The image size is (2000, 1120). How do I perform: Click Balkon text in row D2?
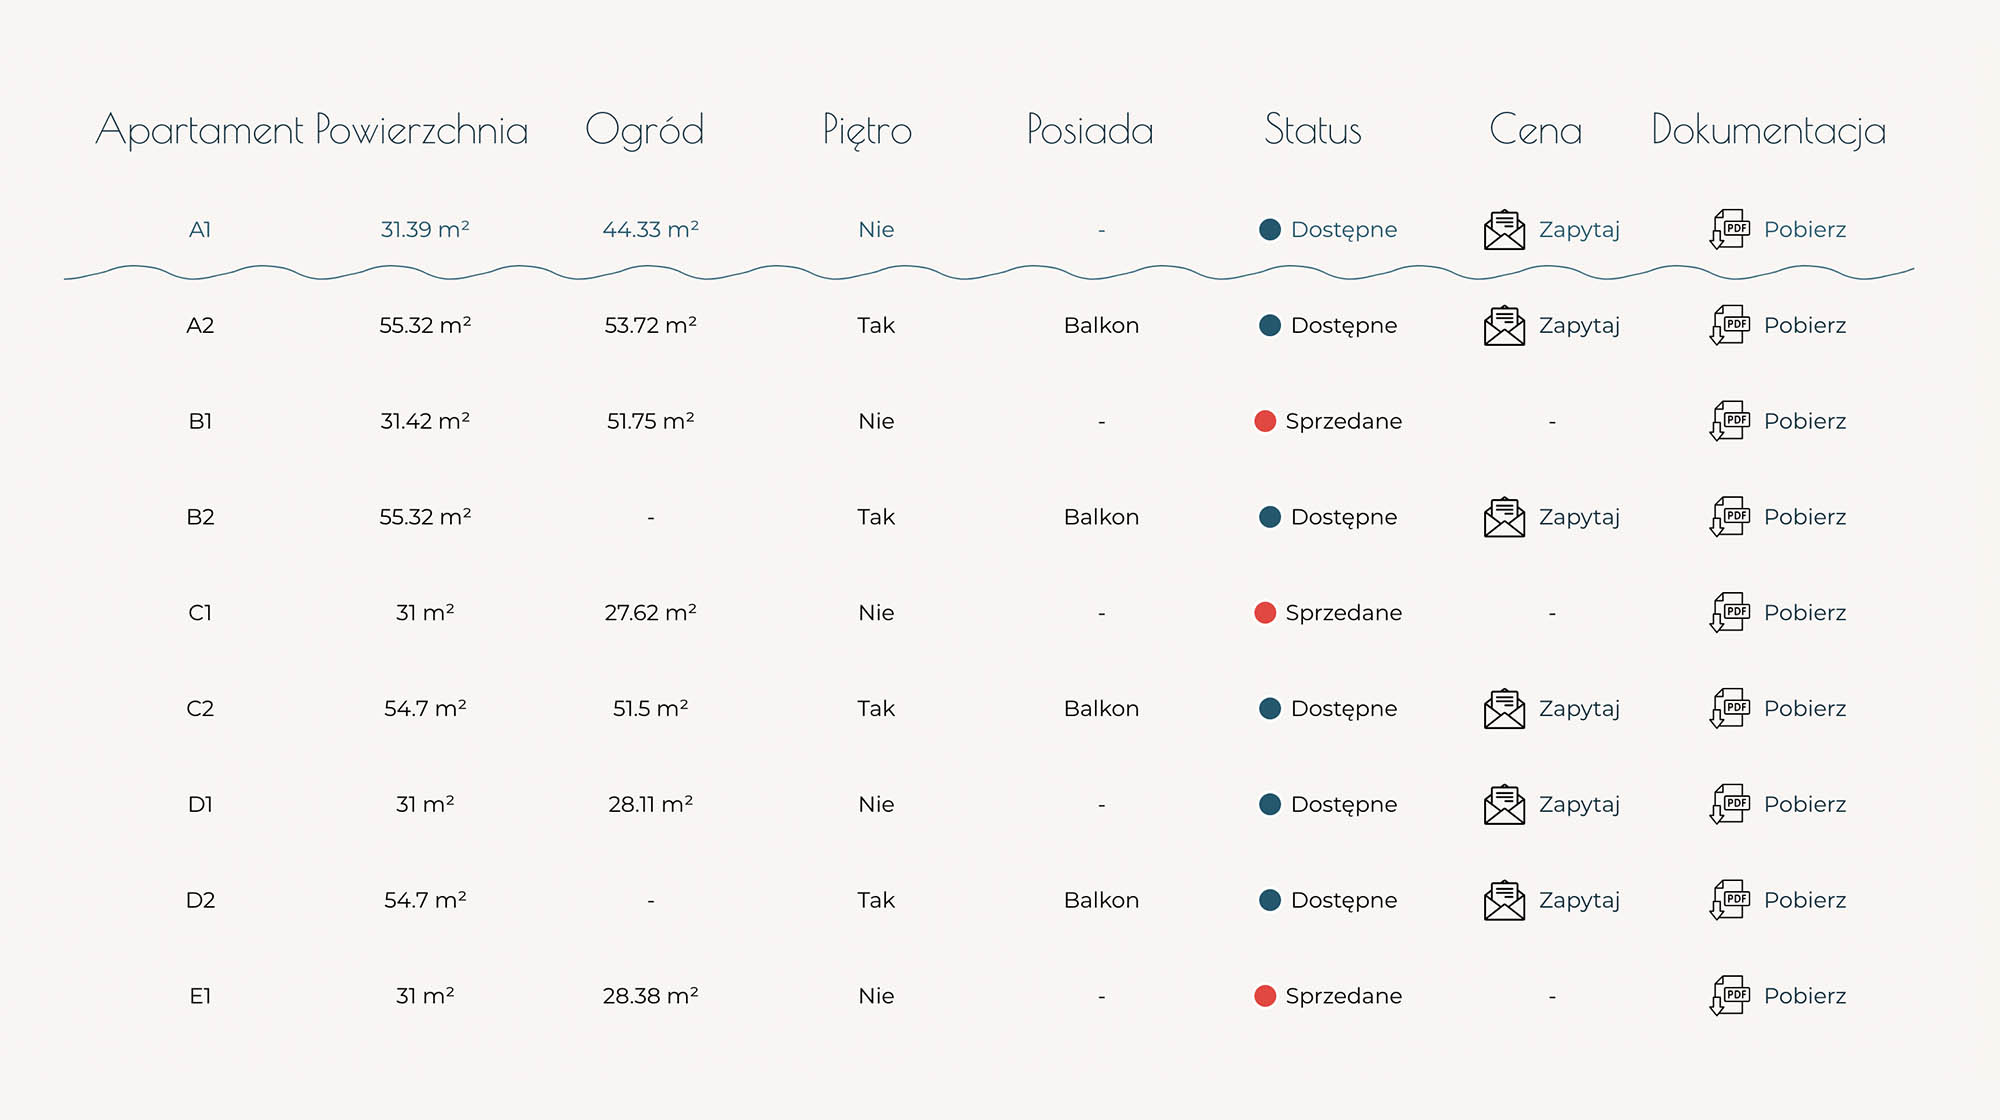click(1101, 900)
